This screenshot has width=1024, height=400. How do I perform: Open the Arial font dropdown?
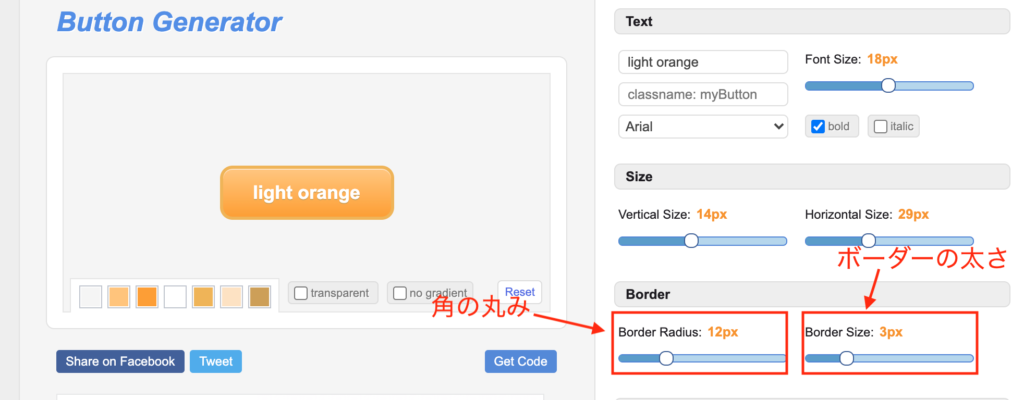click(703, 126)
